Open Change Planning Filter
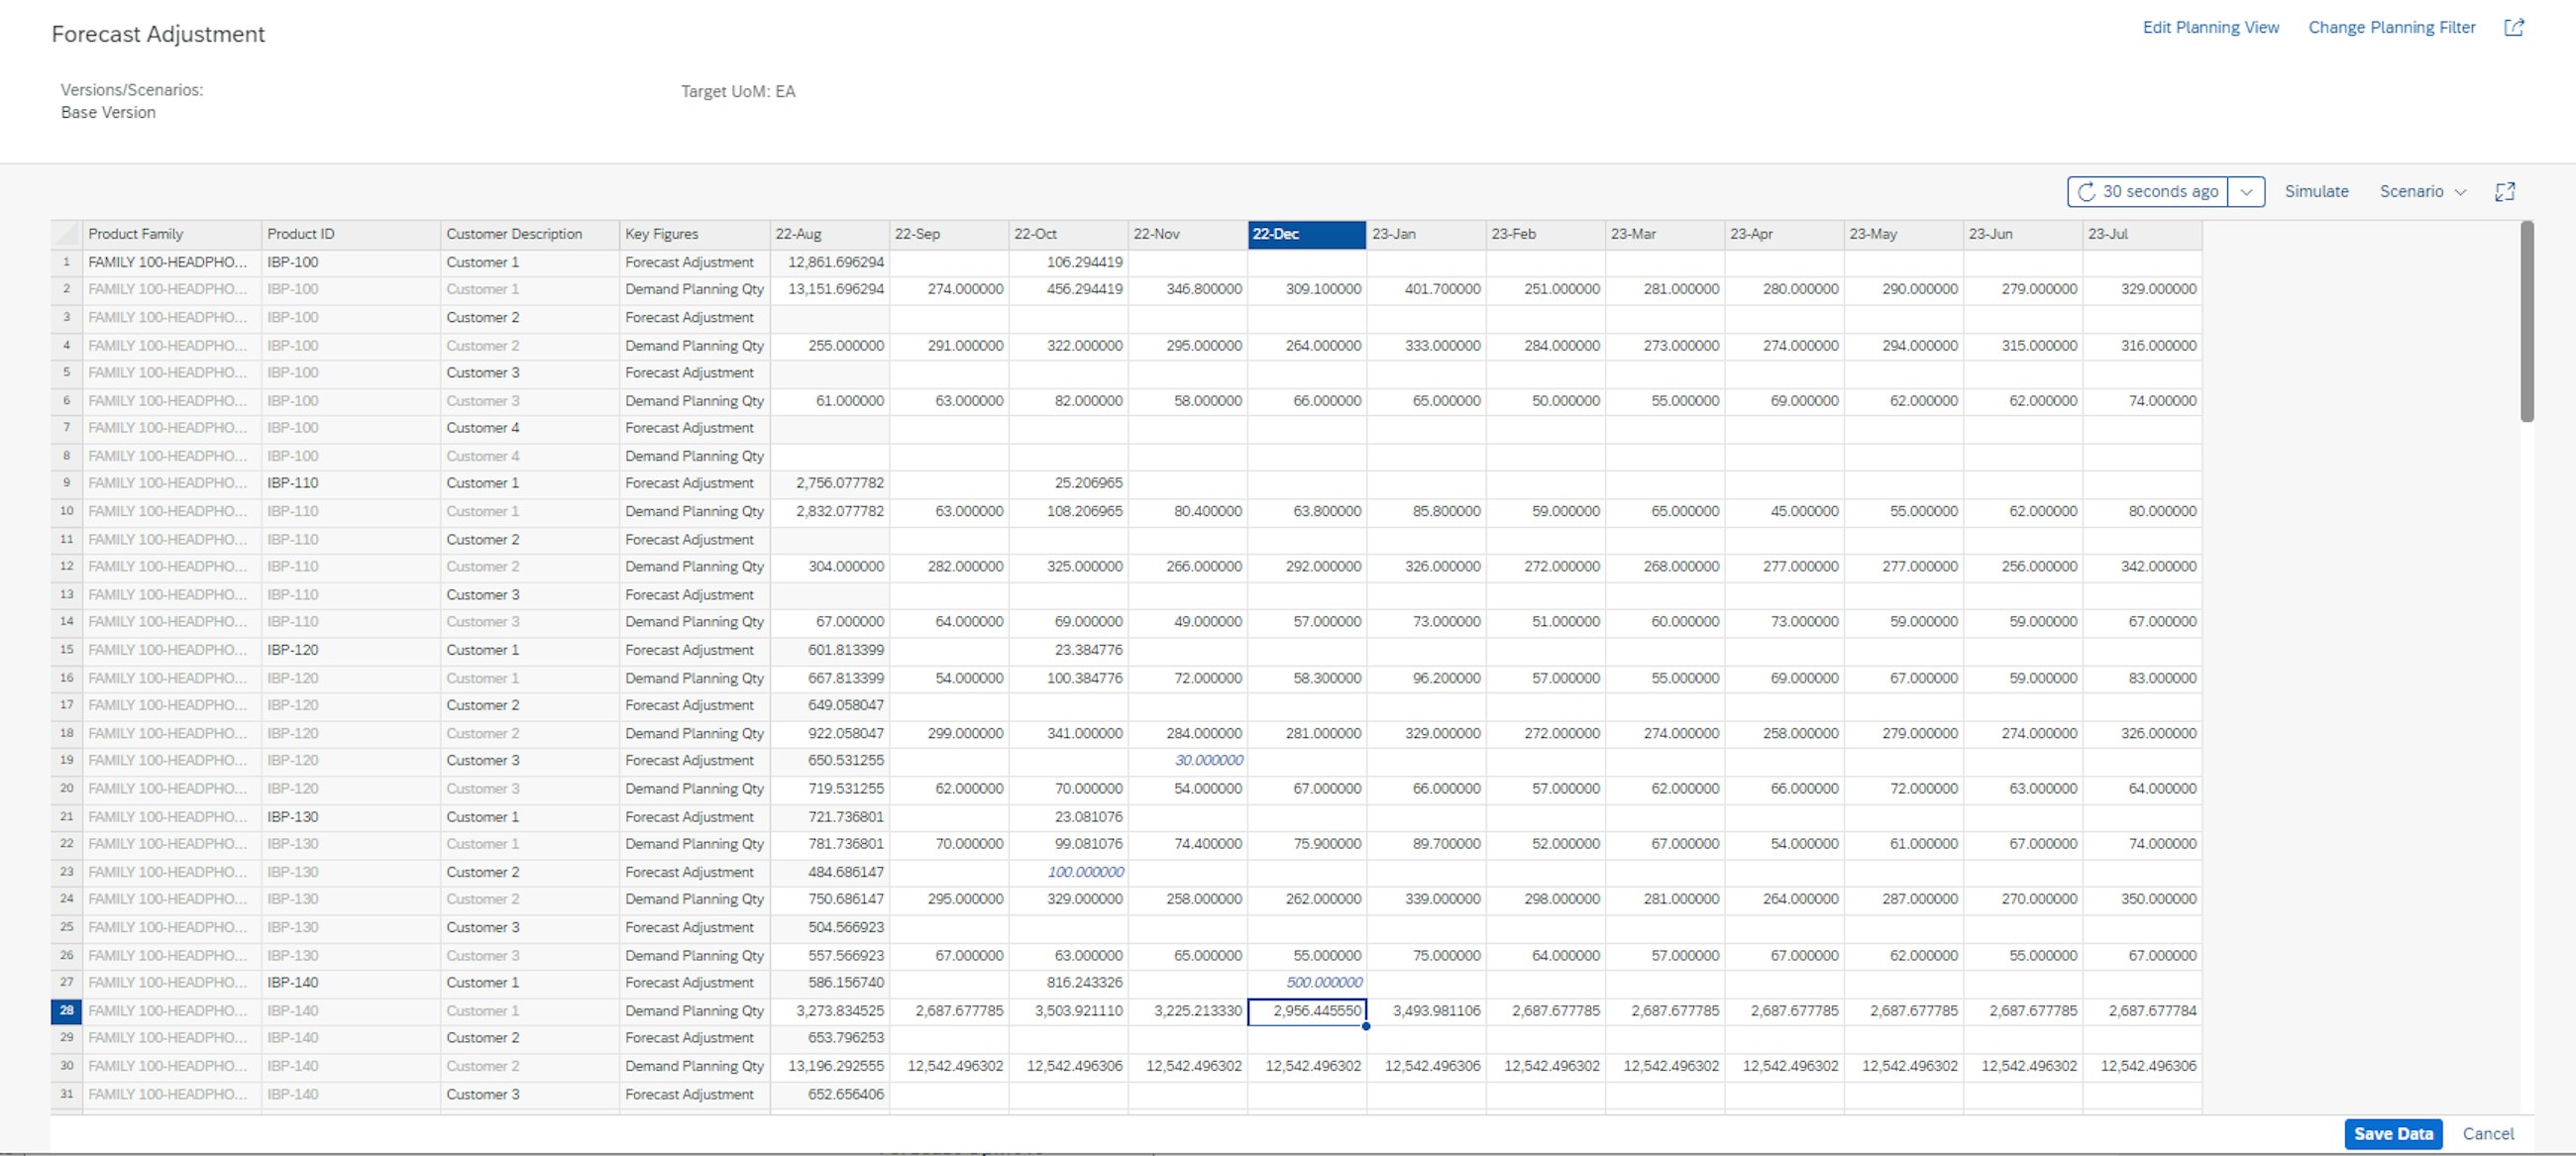2576x1156 pixels. [2391, 27]
